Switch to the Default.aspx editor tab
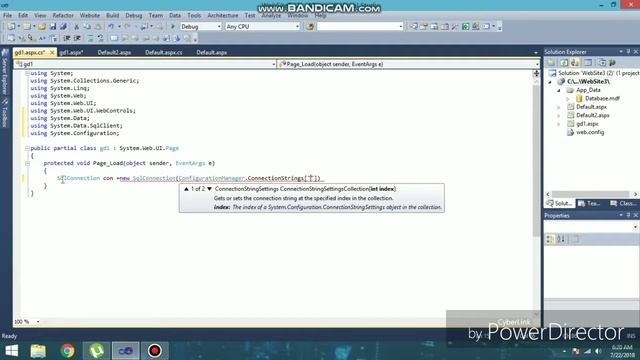The image size is (640, 360). pos(211,53)
